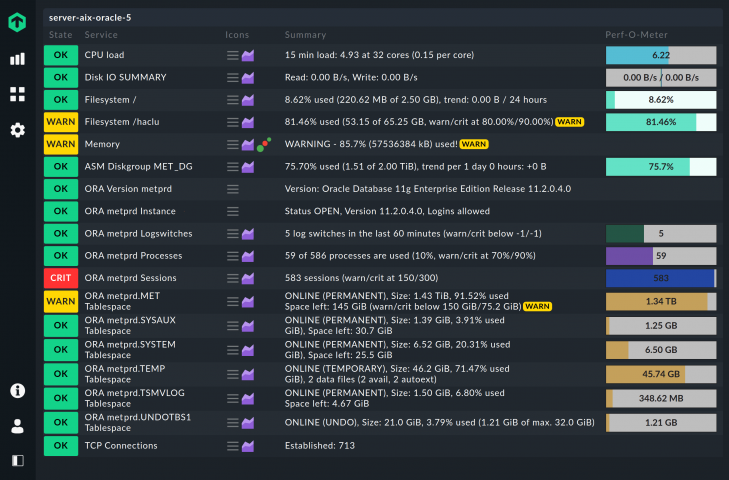729x480 pixels.
Task: Click the Checkmk logo in the sidebar
Action: point(17,22)
